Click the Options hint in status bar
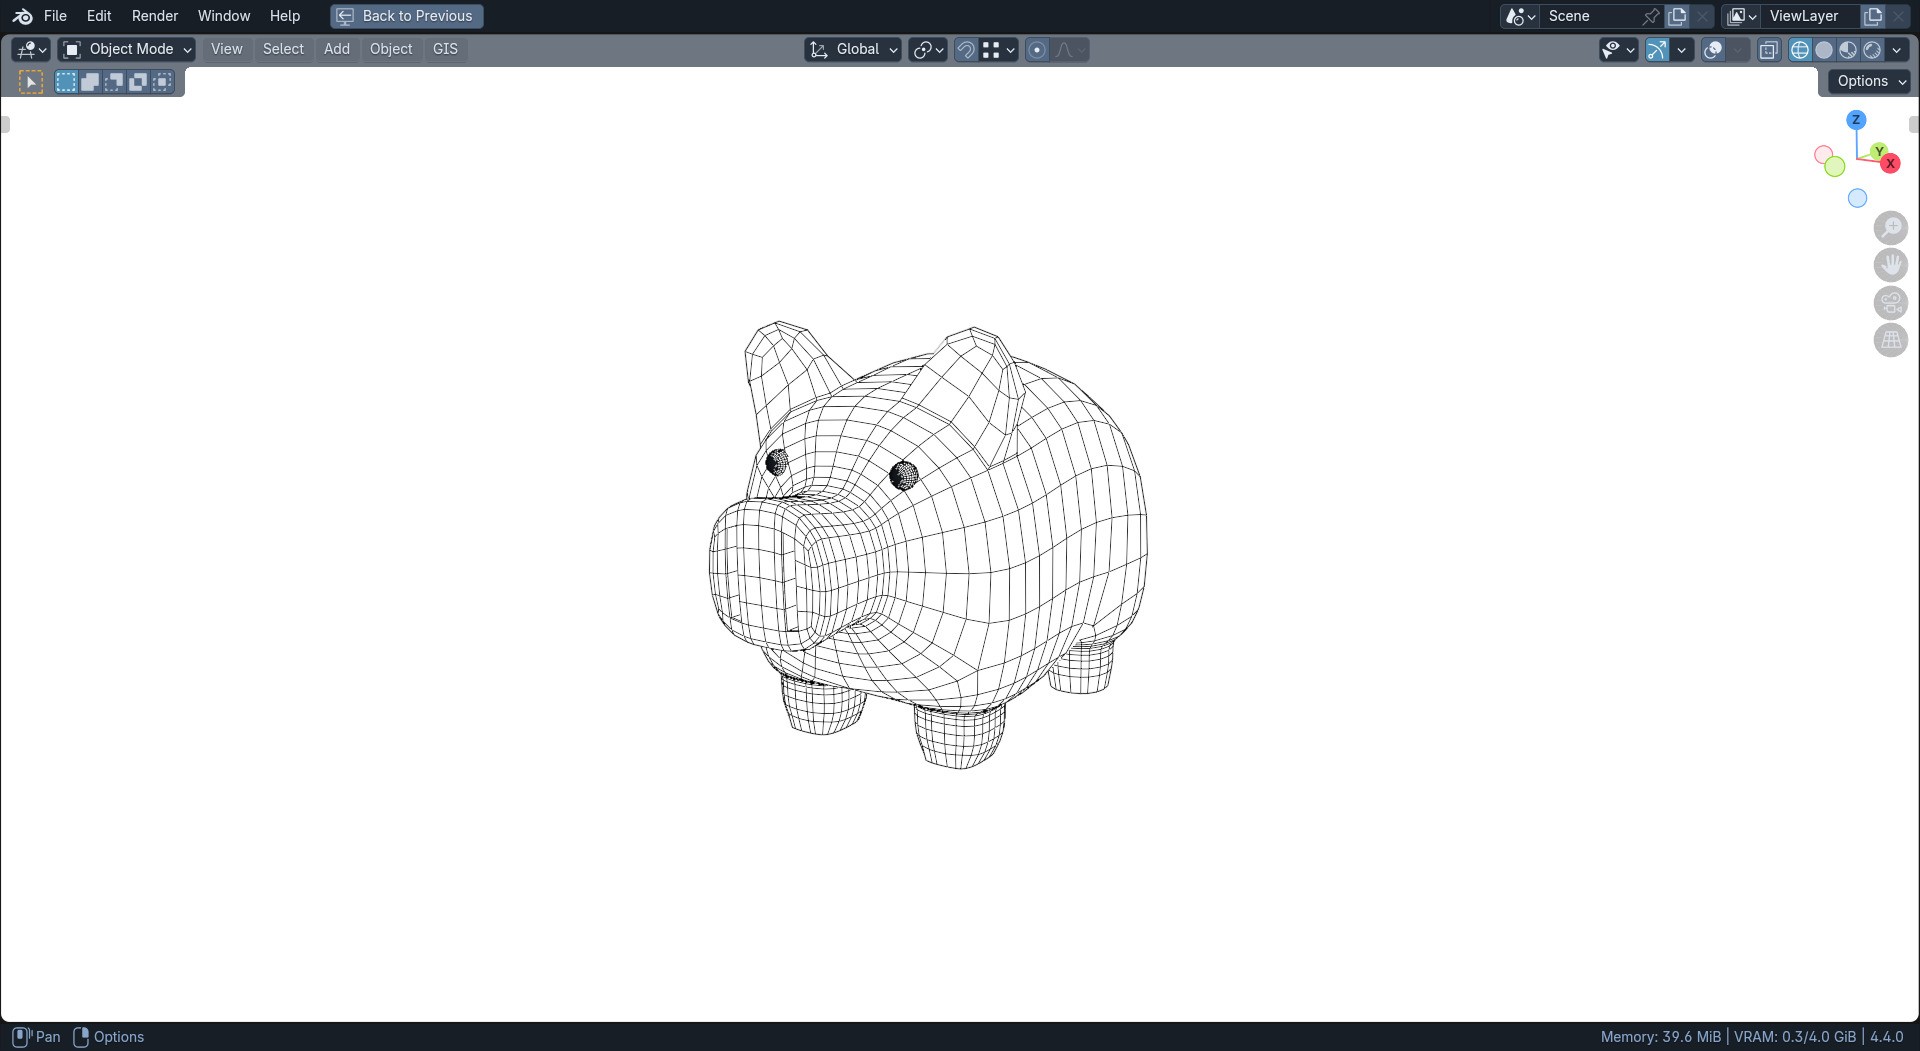The height and width of the screenshot is (1051, 1920). [109, 1037]
